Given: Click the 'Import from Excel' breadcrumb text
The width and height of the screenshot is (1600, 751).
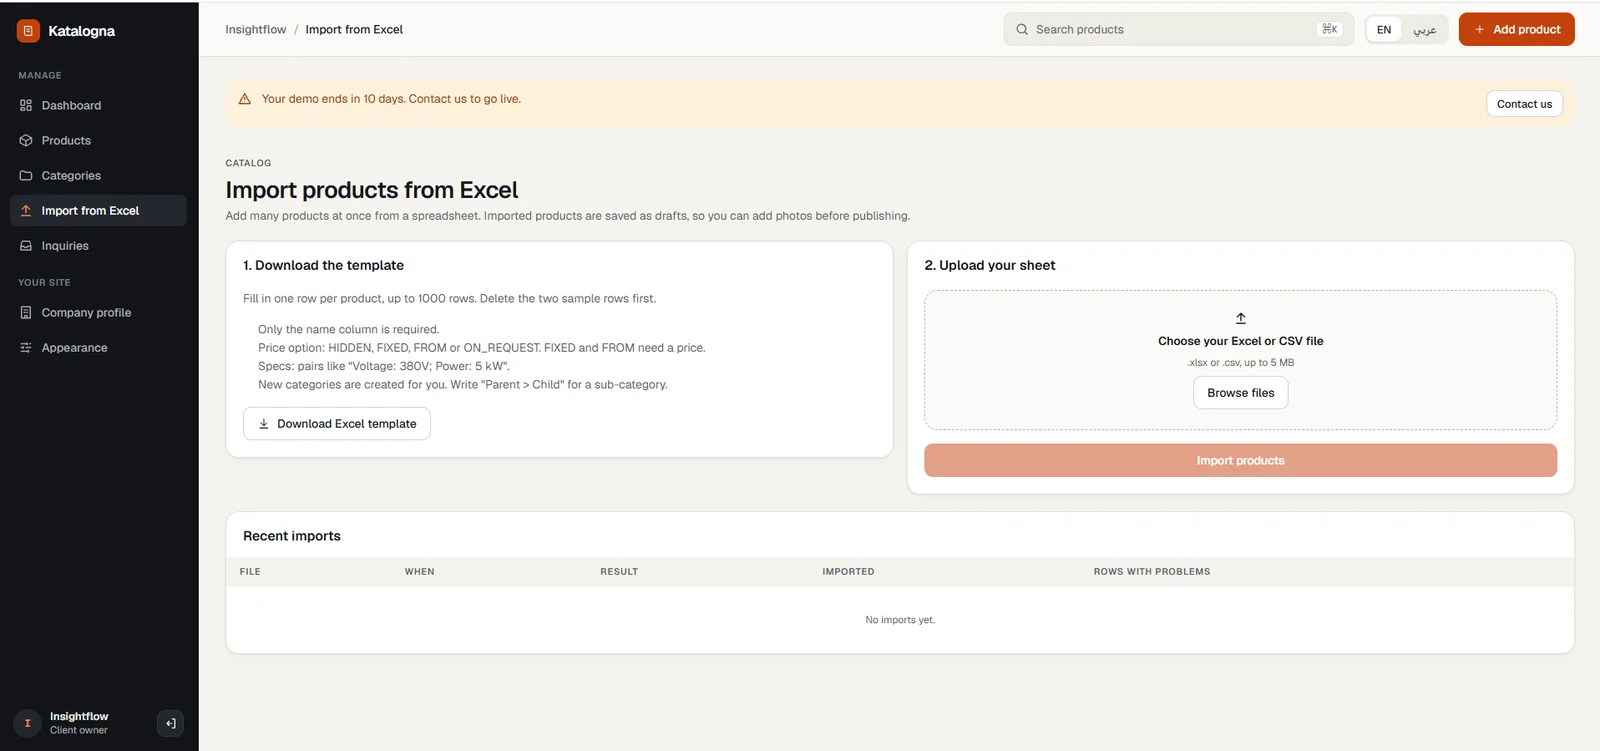Looking at the screenshot, I should [354, 29].
